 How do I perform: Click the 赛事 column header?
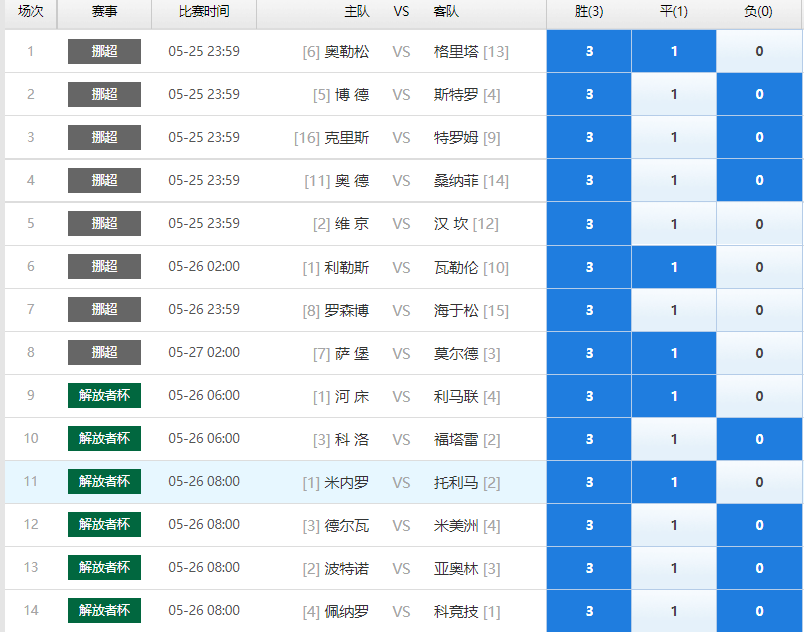click(104, 11)
